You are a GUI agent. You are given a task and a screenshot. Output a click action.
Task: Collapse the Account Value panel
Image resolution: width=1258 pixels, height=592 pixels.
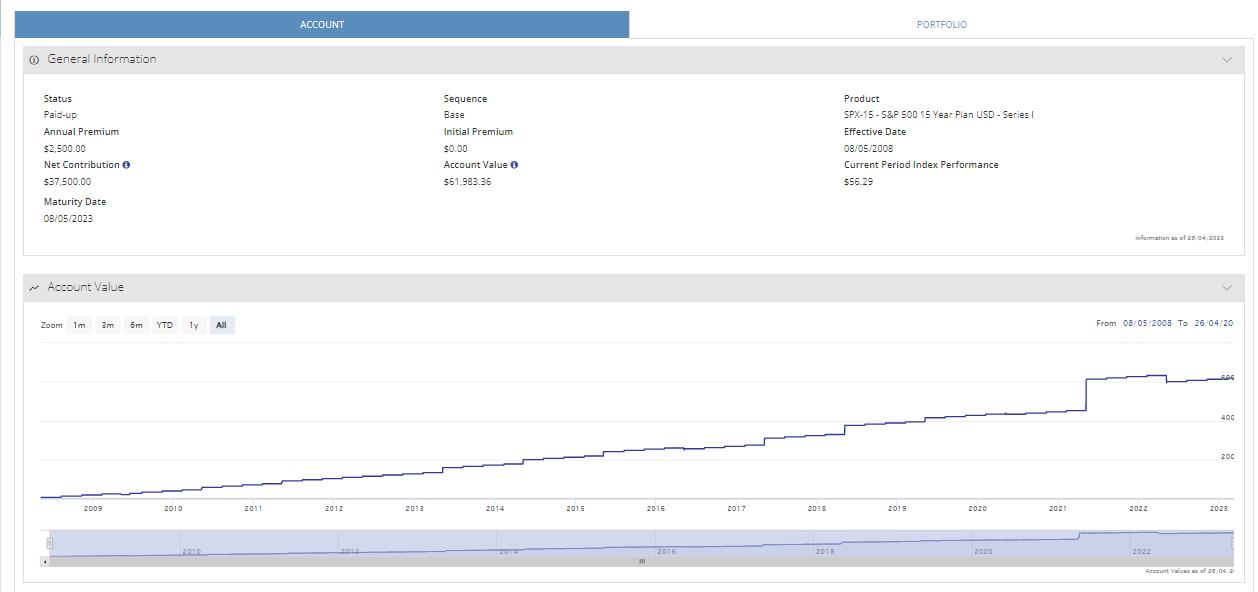pyautogui.click(x=1226, y=288)
